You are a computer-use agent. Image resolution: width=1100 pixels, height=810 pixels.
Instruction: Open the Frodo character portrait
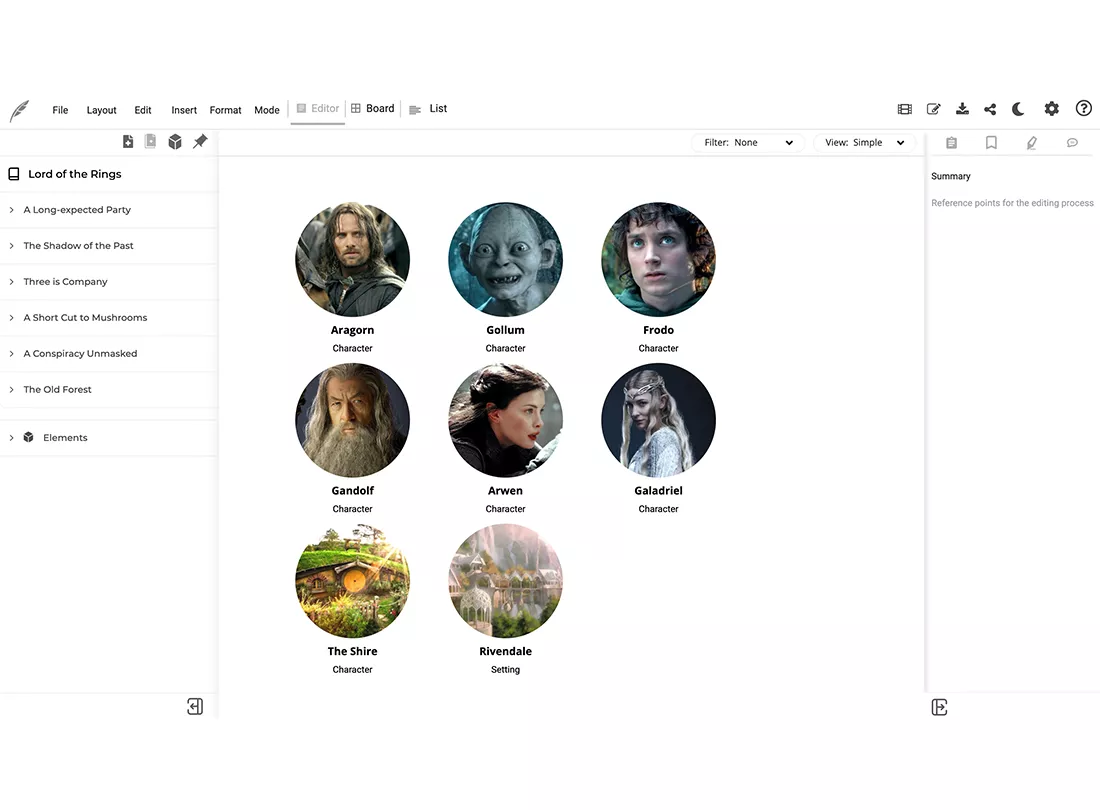point(658,259)
